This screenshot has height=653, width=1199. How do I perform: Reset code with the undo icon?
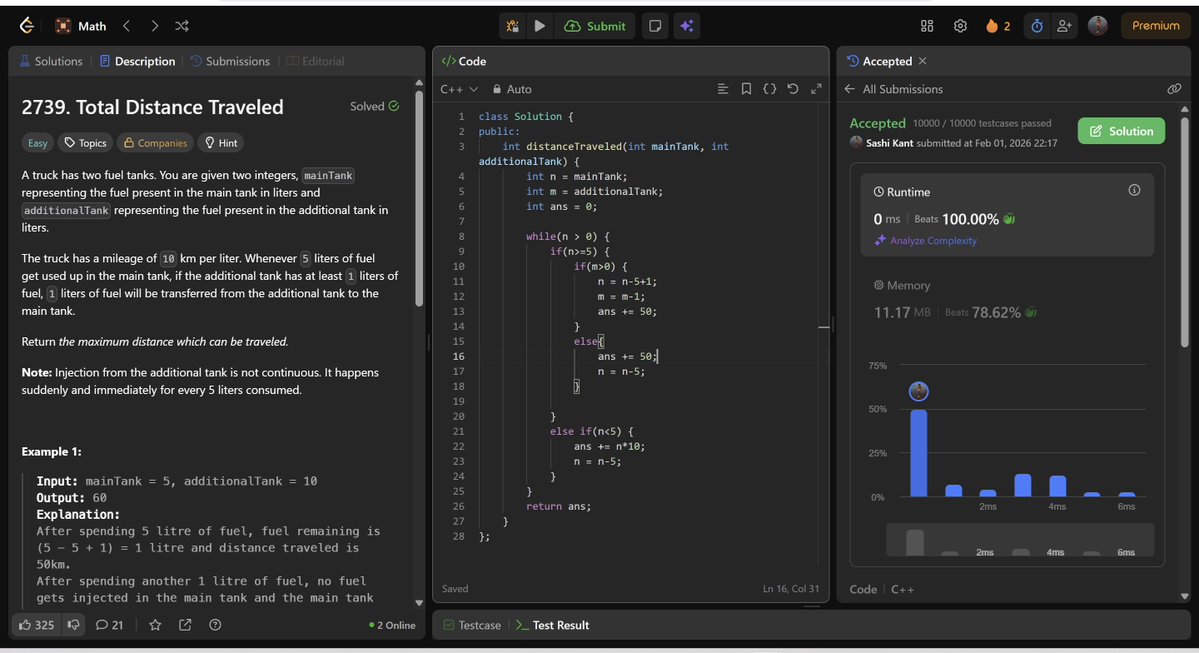point(793,89)
